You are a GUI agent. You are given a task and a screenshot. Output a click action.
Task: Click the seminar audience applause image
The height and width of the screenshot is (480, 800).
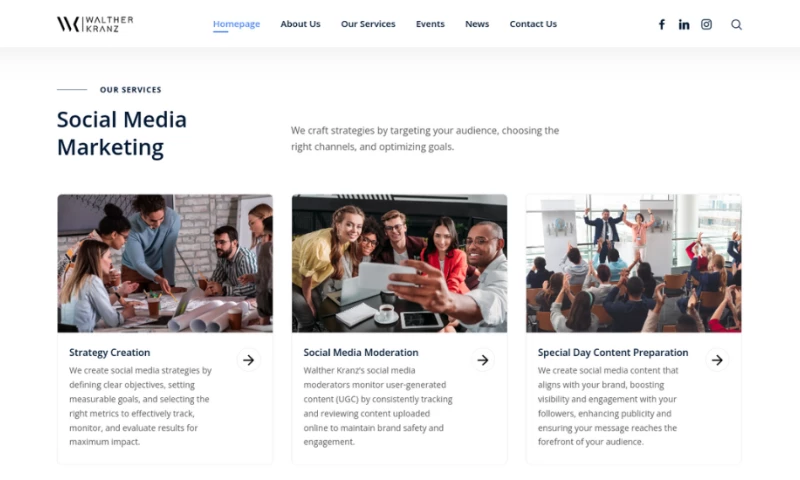(634, 263)
